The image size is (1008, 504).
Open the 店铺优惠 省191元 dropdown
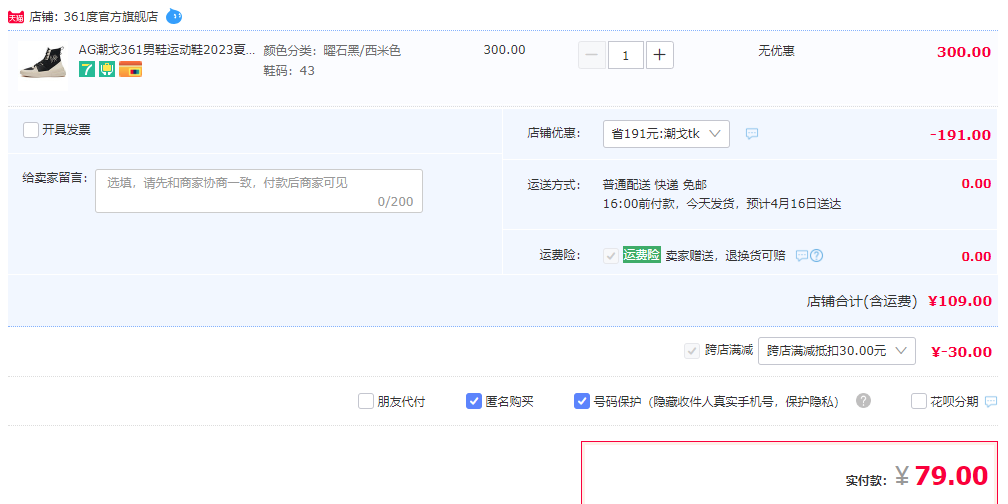666,134
